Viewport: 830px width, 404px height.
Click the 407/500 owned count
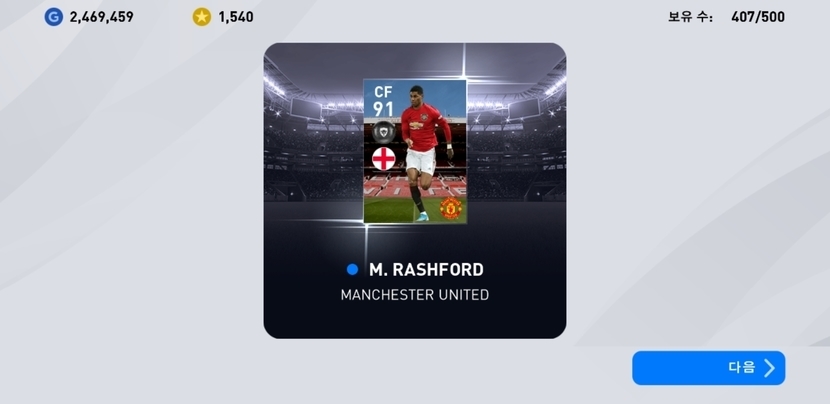758,17
